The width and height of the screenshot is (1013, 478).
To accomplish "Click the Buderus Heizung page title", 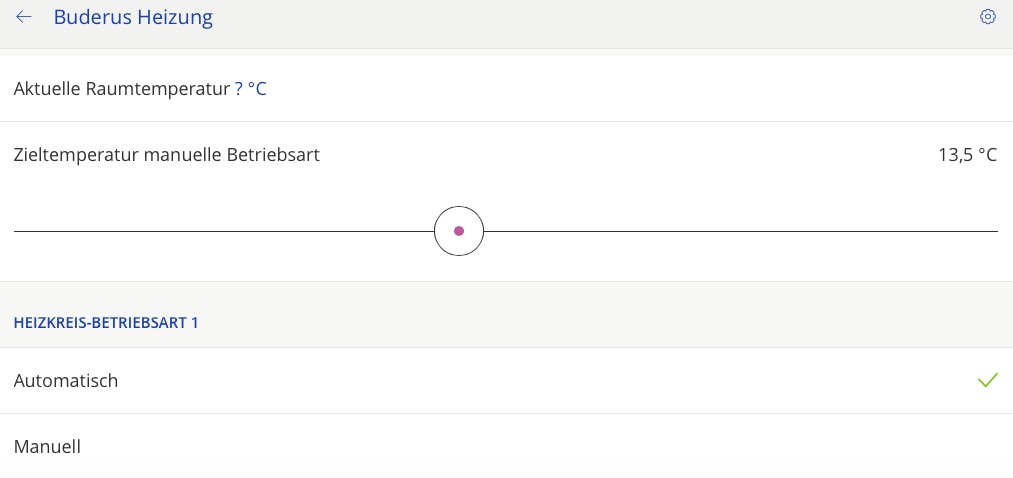I will pos(133,17).
